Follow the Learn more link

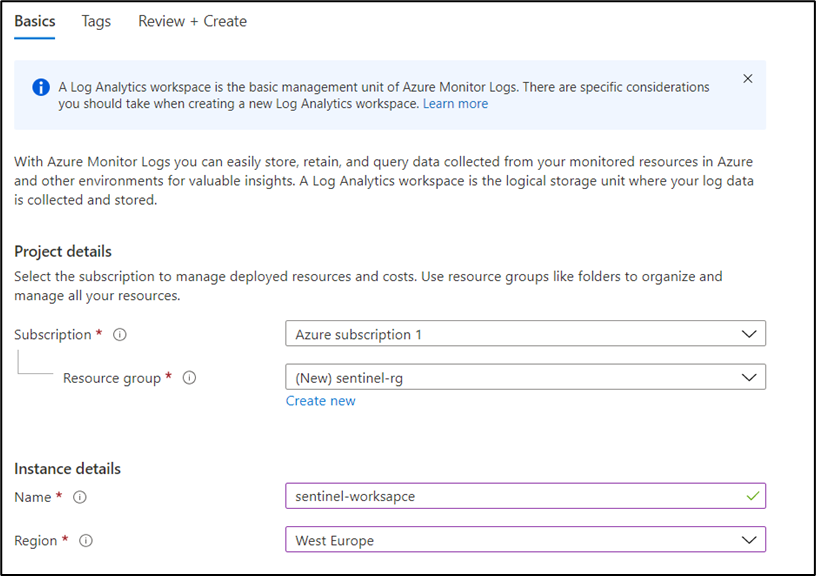tap(455, 104)
